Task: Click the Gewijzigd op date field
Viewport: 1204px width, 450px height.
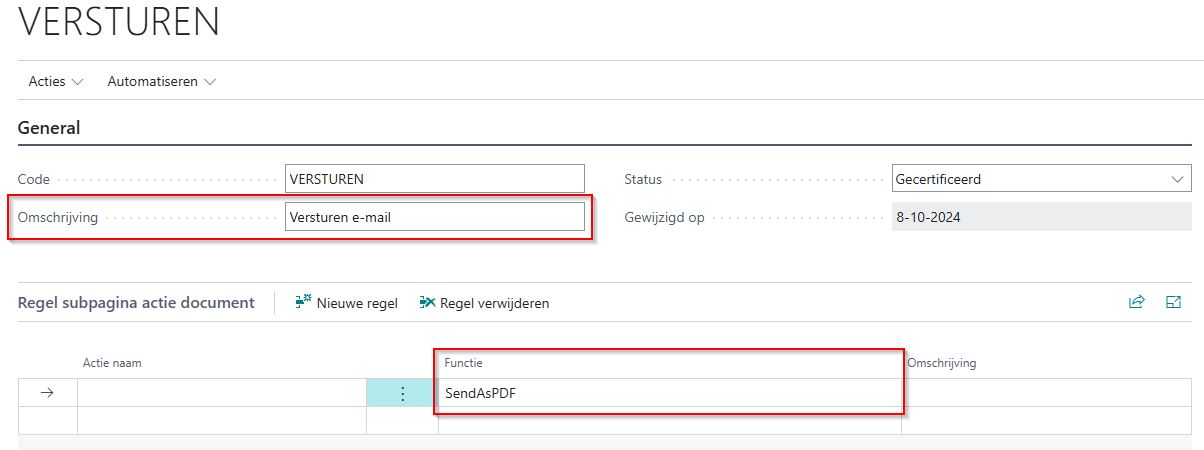Action: click(1041, 217)
